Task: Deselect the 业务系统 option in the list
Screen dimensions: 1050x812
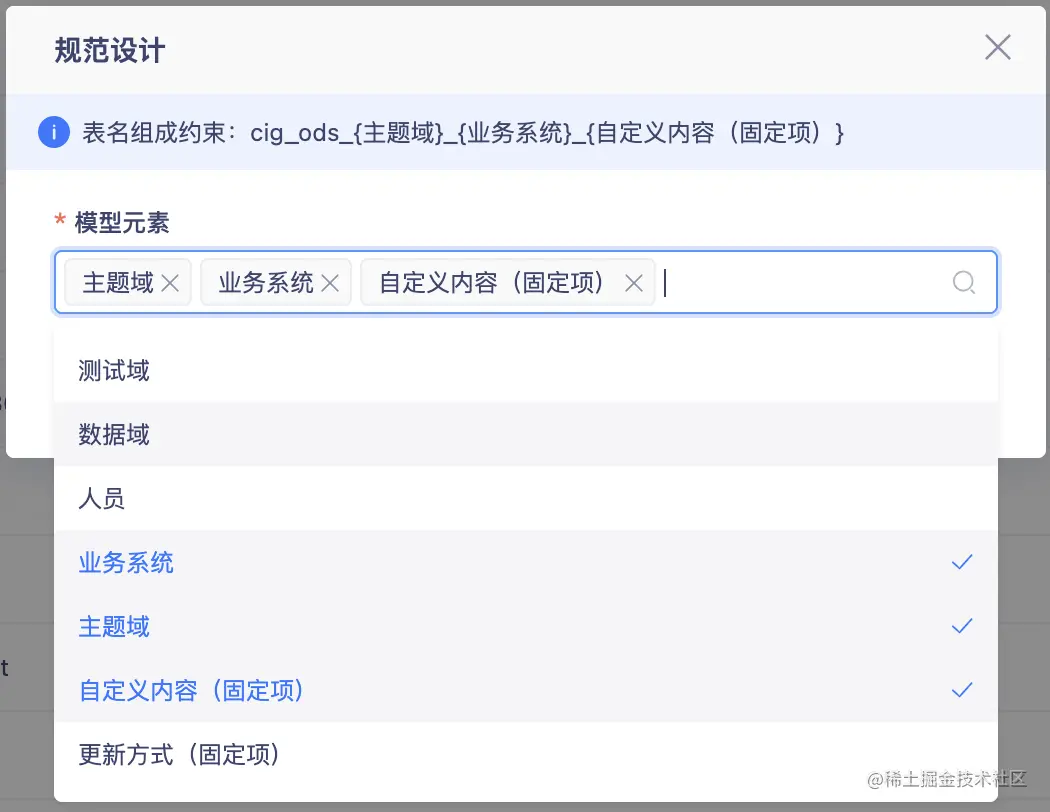Action: [x=125, y=562]
